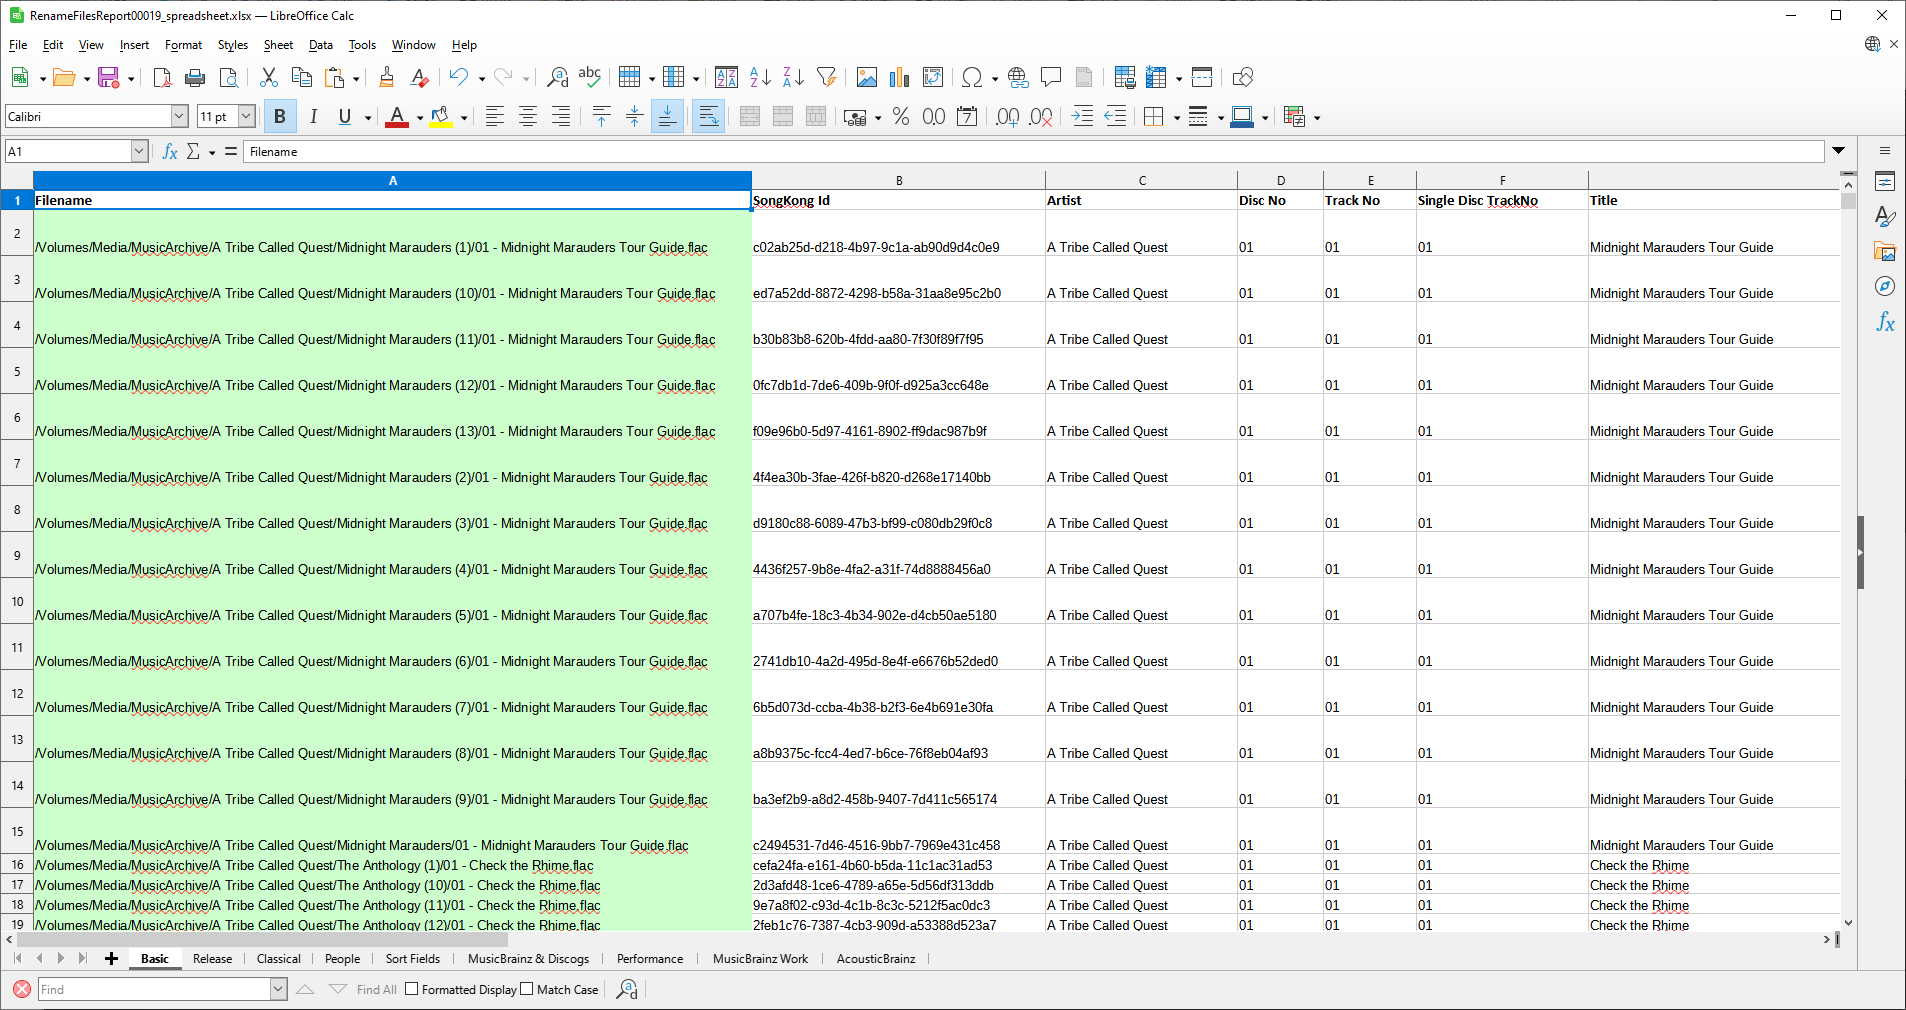
Task: Open sidebar Properties panel icon
Action: (1885, 182)
